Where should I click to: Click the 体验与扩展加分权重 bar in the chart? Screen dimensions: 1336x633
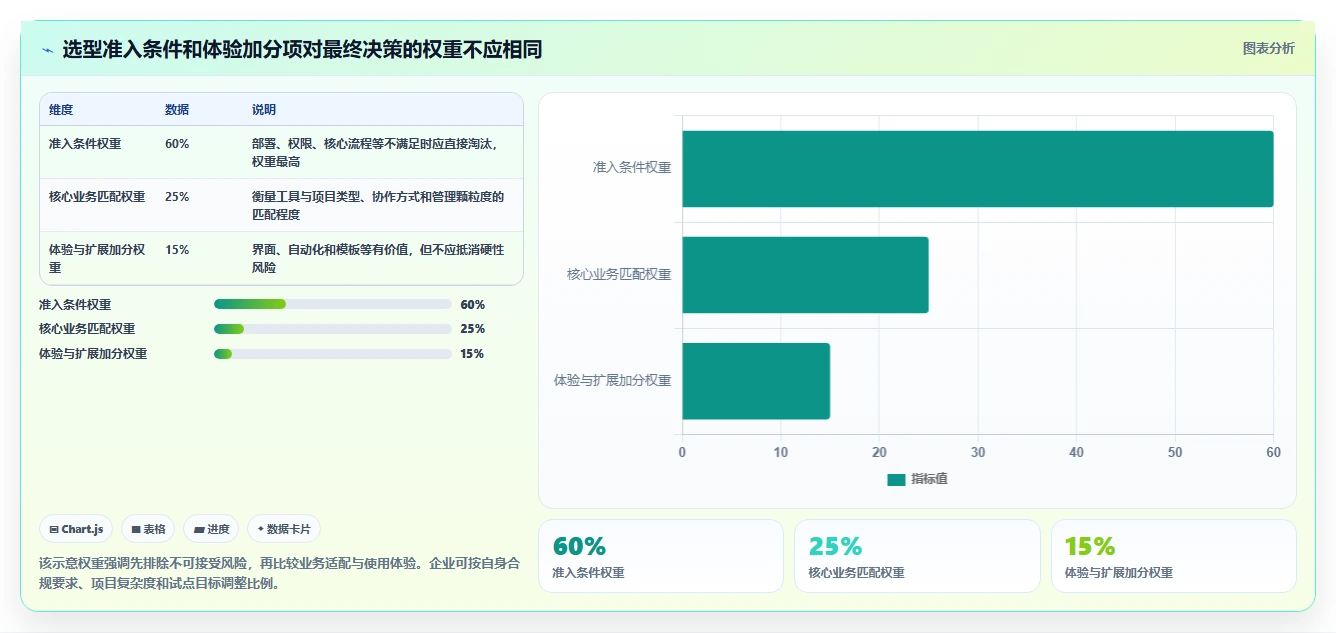pos(756,381)
